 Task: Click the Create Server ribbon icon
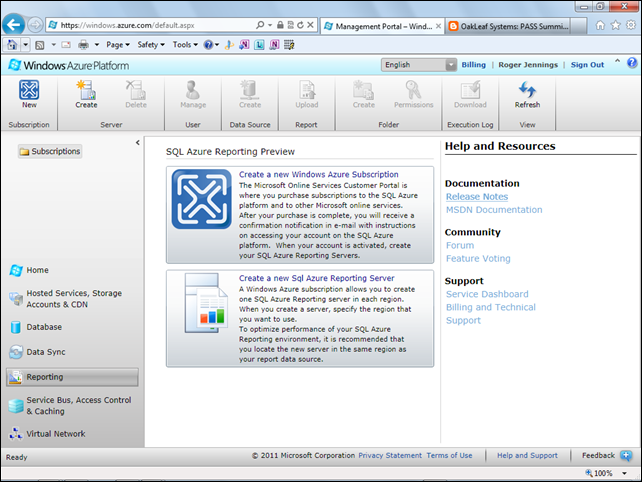(x=86, y=90)
